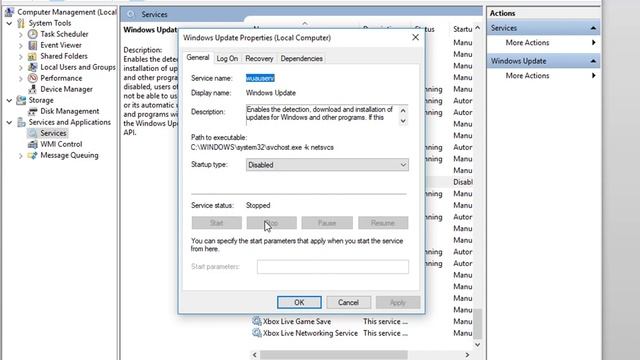Viewport: 640px width, 360px height.
Task: Click the services list horizontal scrollbar thumb
Action: click(x=334, y=355)
